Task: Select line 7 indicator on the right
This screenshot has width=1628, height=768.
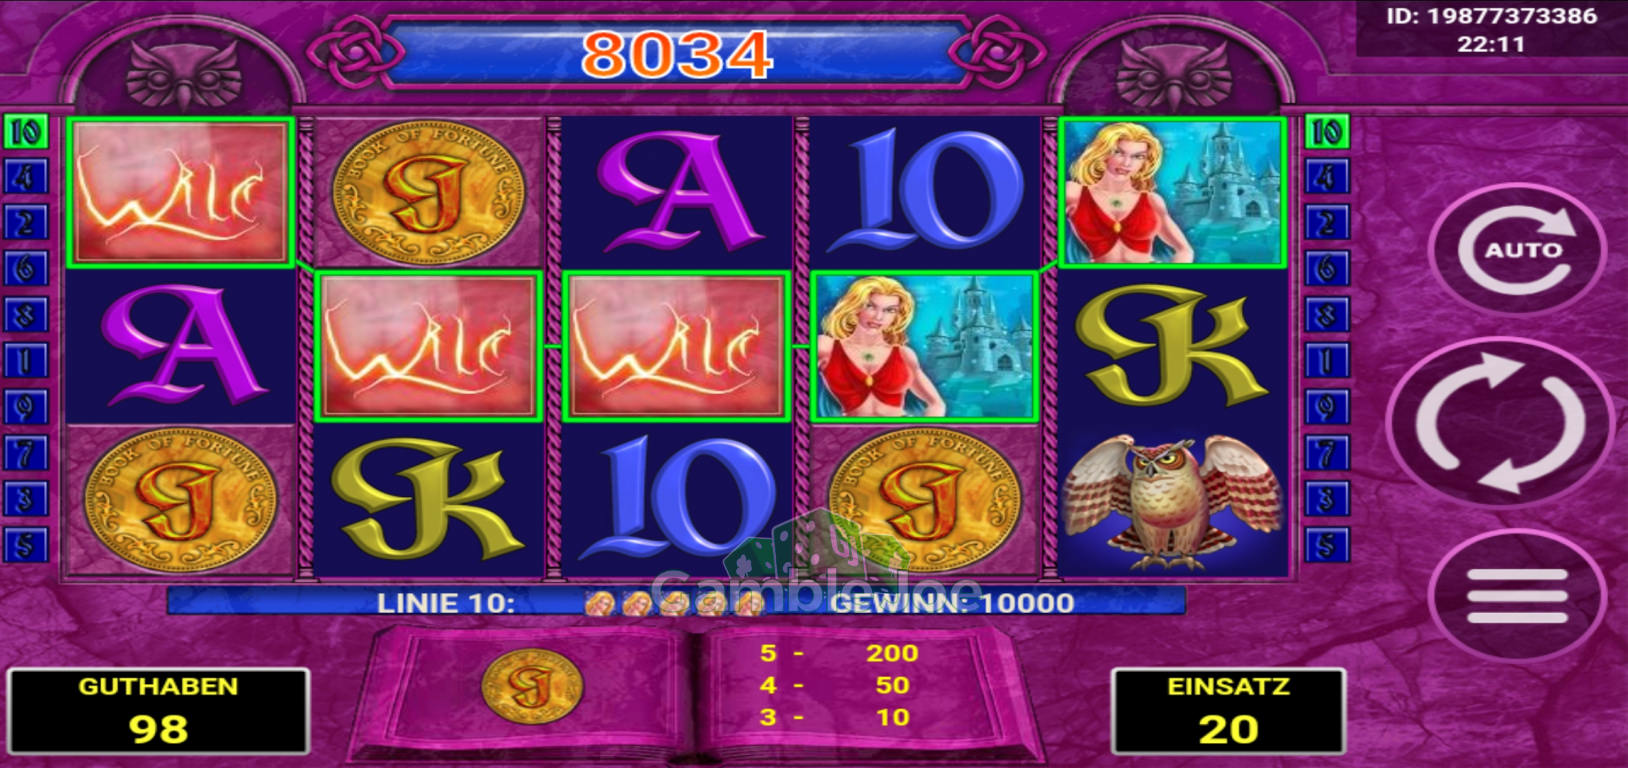Action: pos(1326,453)
